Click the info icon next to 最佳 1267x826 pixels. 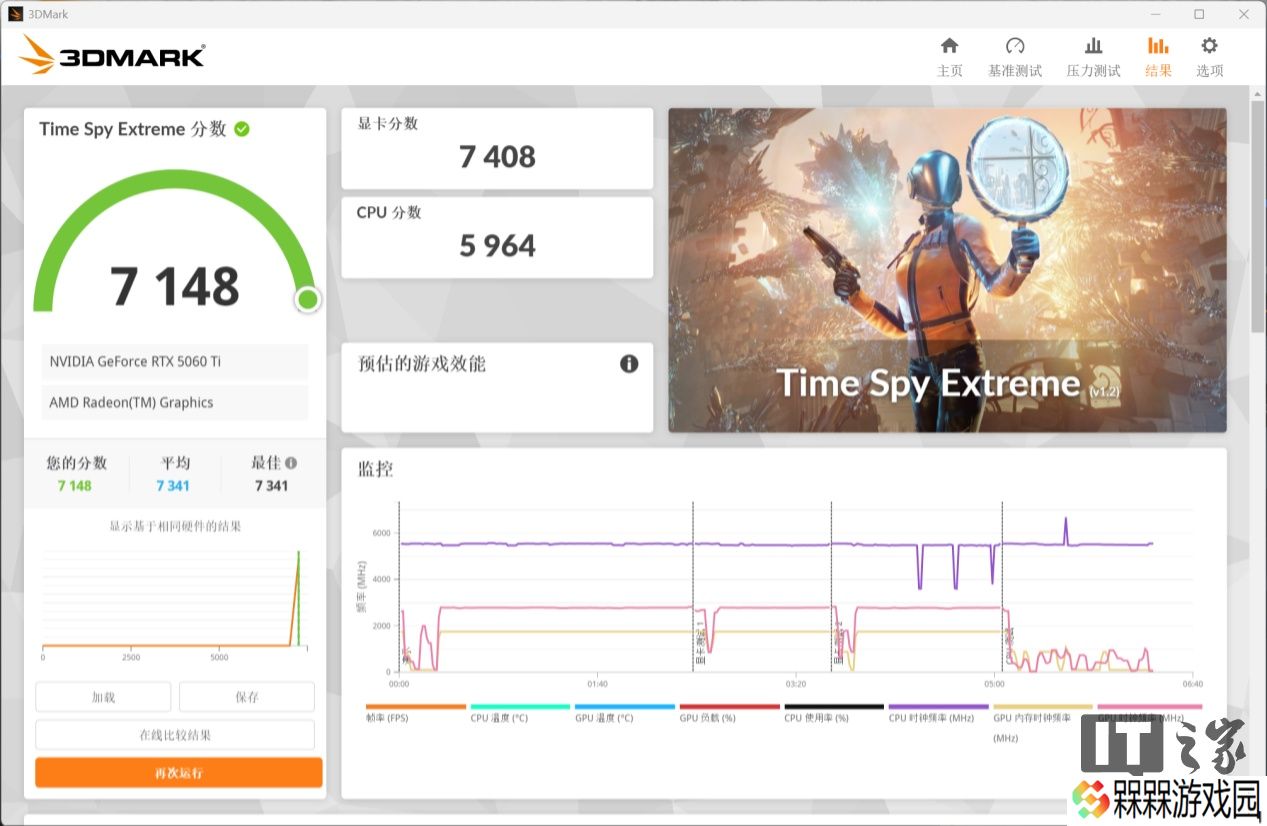click(x=291, y=463)
